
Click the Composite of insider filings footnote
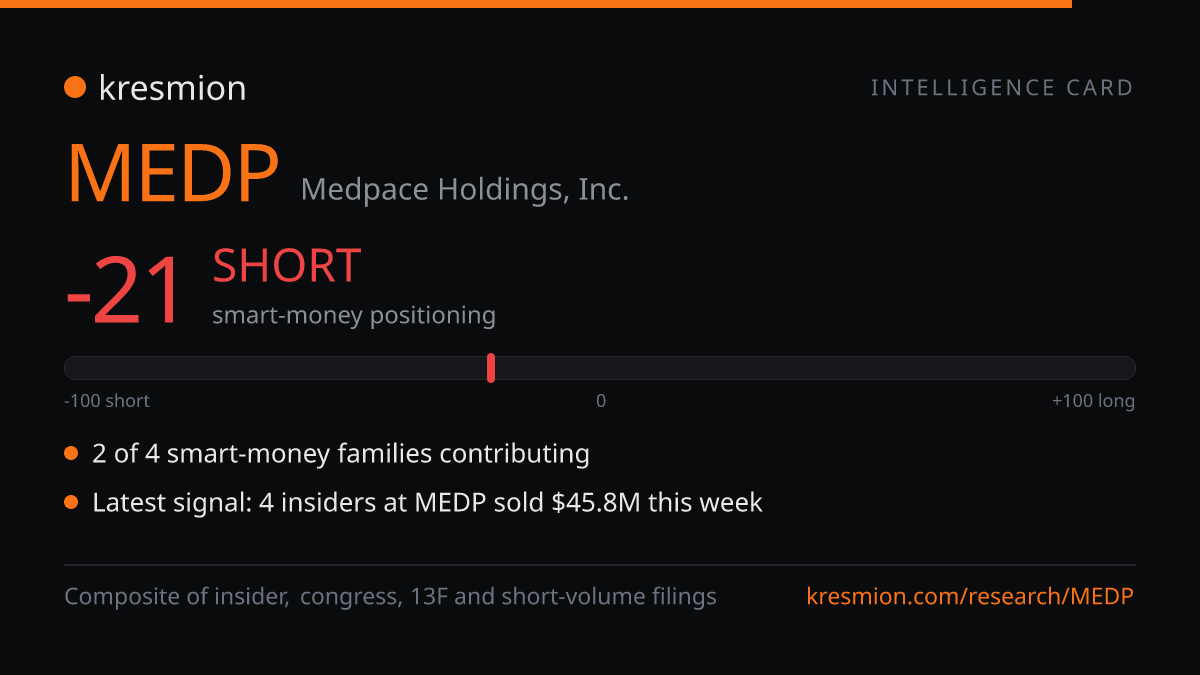point(390,597)
